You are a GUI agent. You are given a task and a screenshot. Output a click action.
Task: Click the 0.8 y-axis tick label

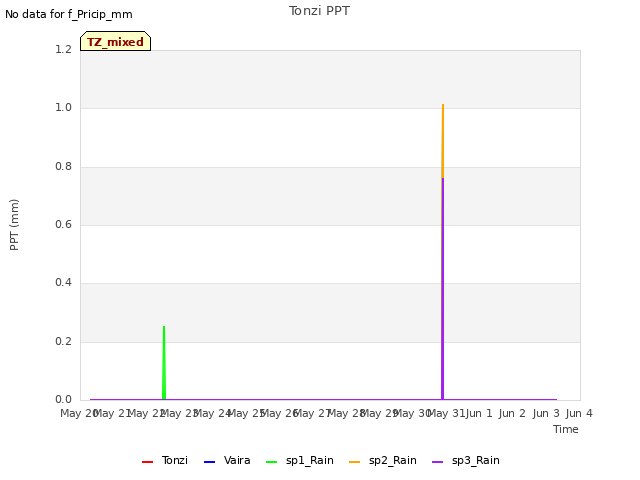63,166
